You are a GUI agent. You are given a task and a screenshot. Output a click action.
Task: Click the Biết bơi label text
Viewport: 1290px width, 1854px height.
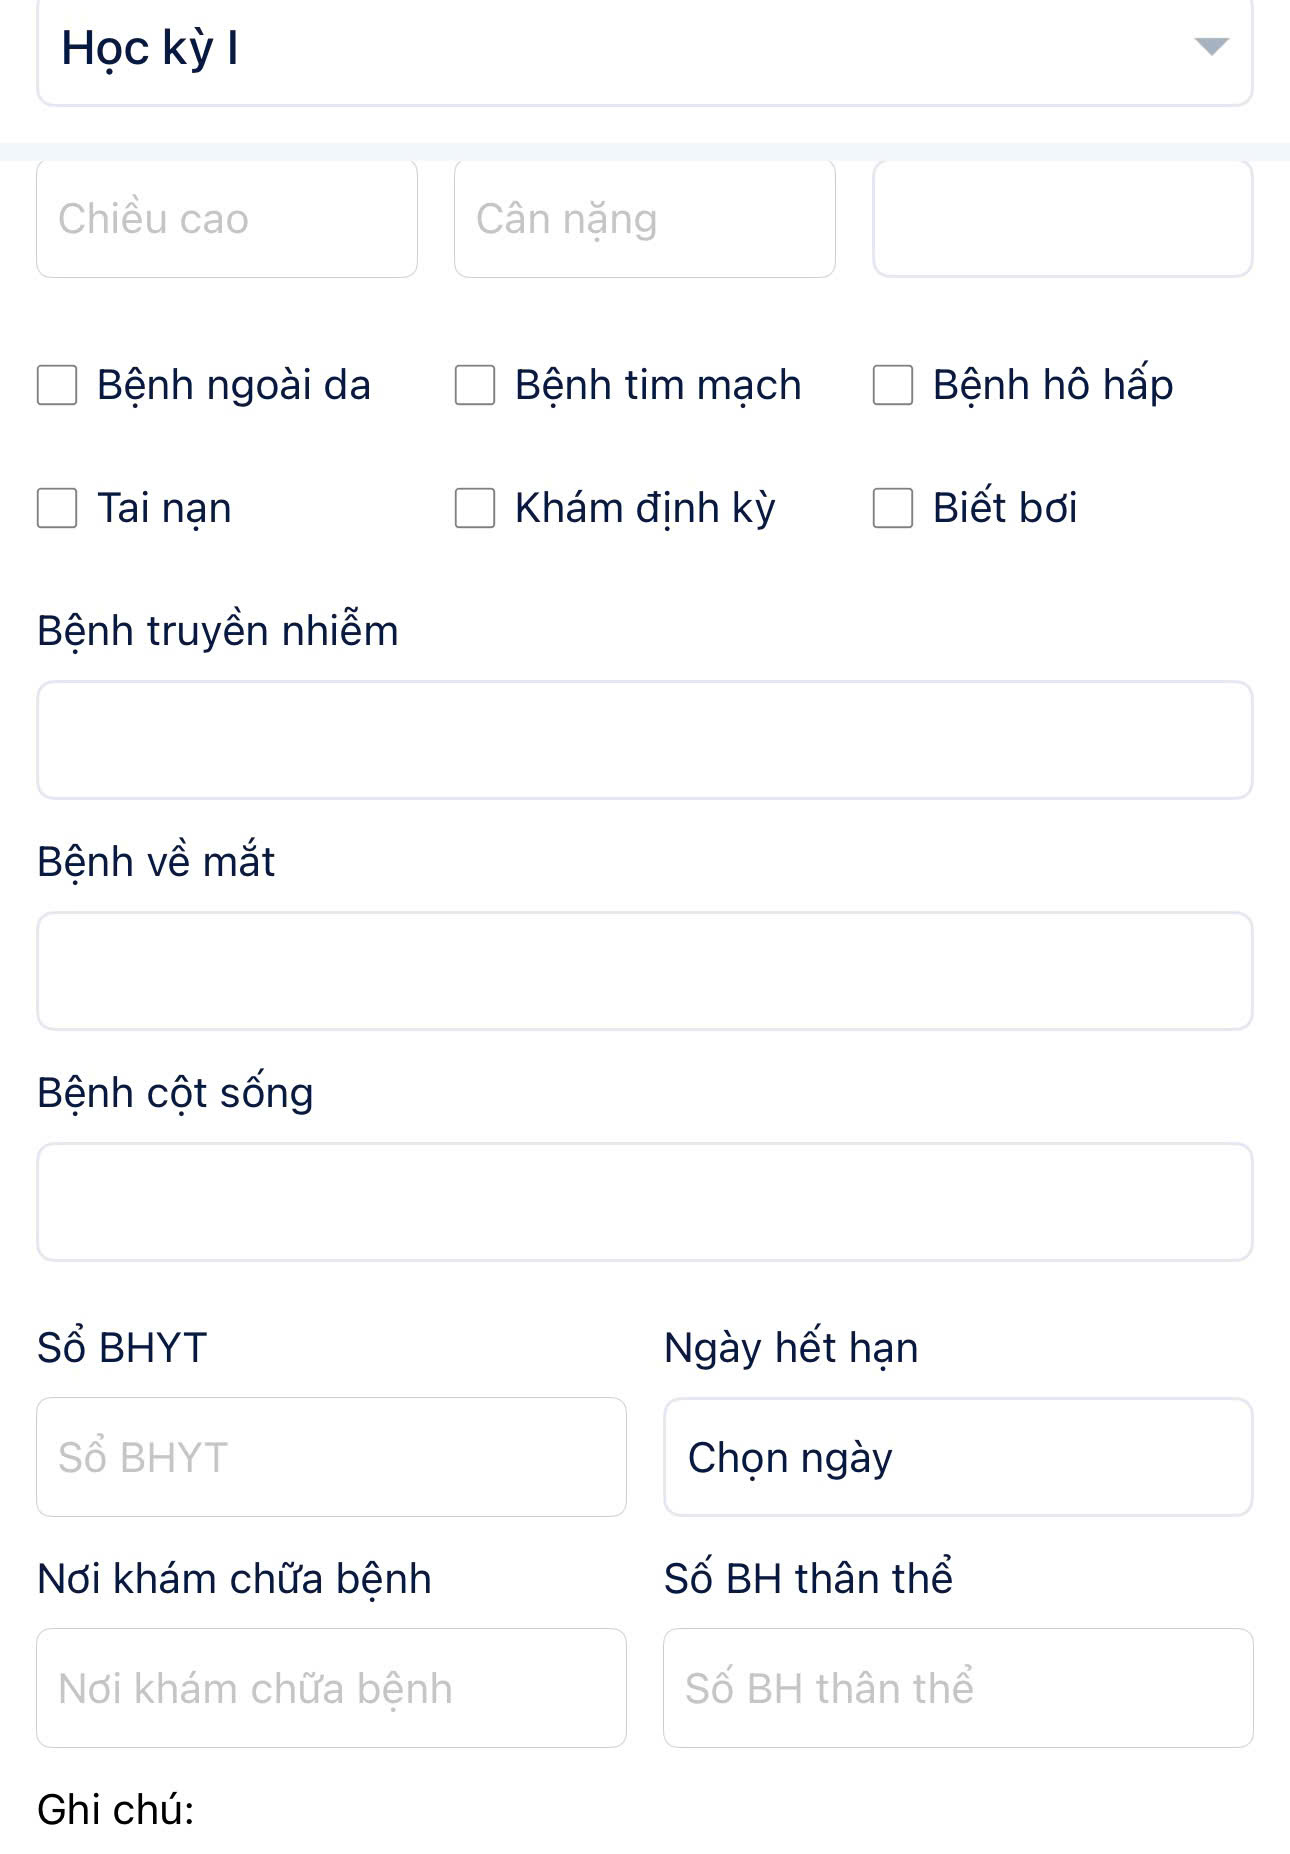pos(1005,508)
